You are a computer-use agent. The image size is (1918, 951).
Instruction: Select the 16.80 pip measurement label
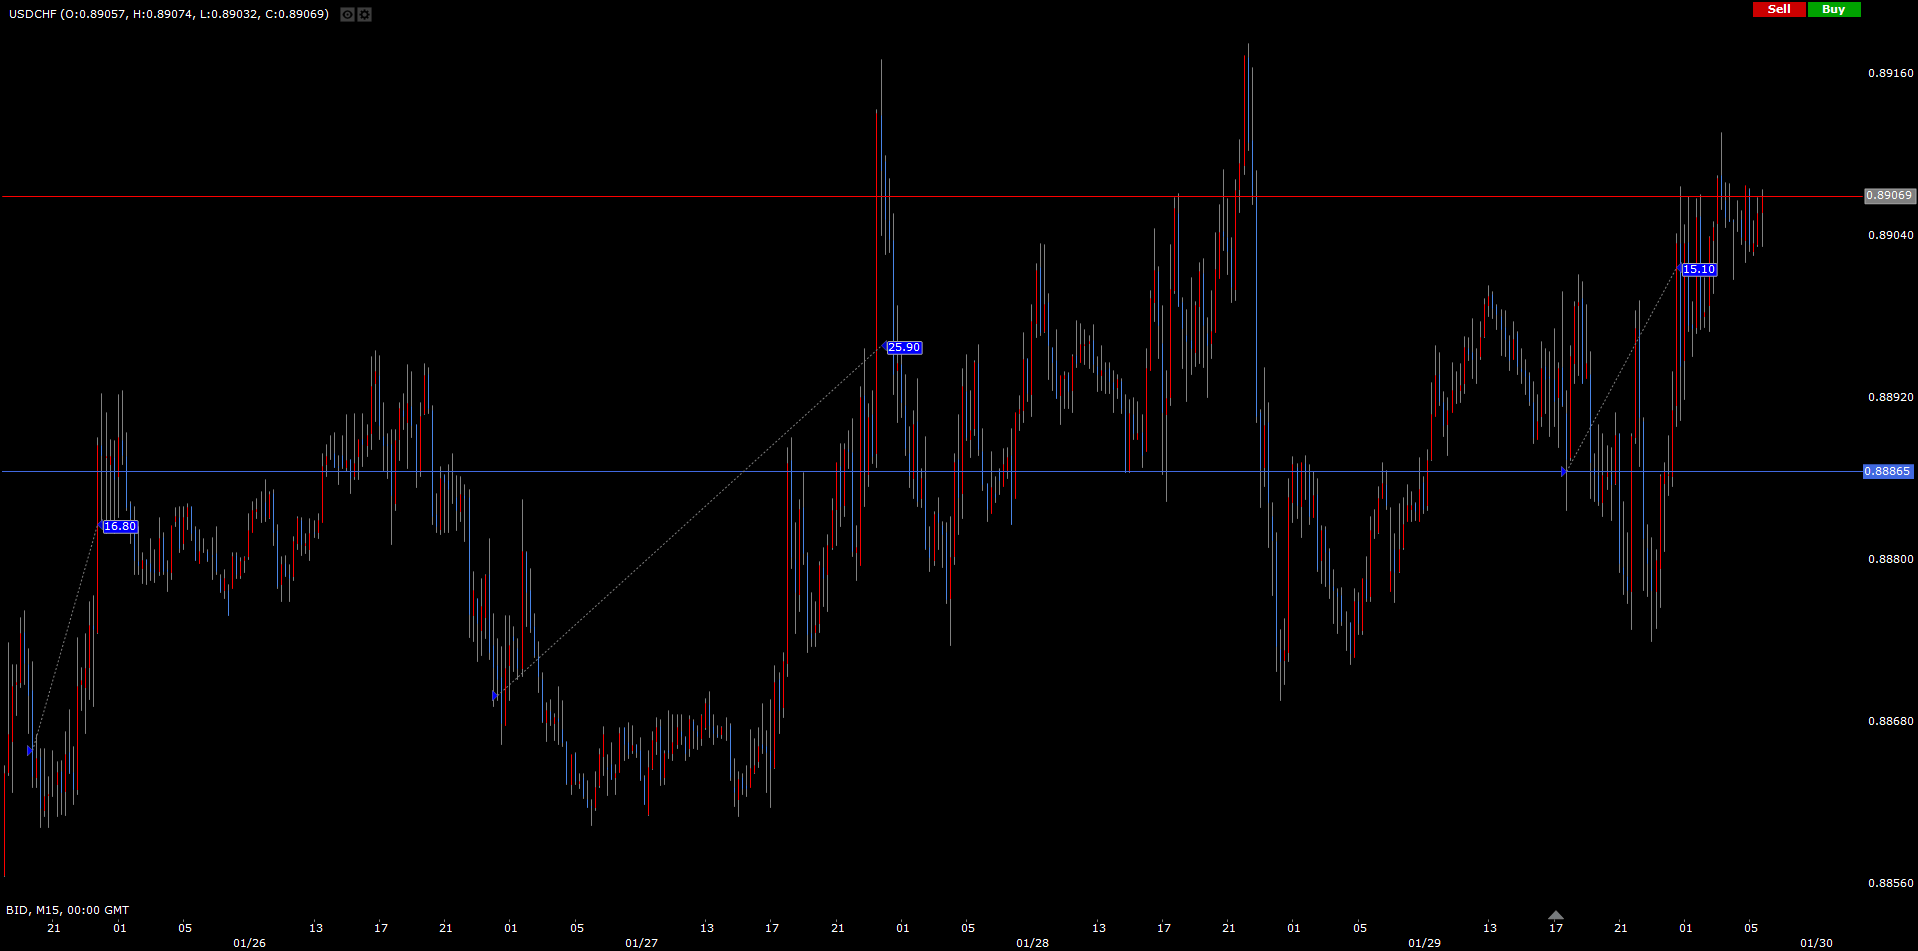pos(120,527)
